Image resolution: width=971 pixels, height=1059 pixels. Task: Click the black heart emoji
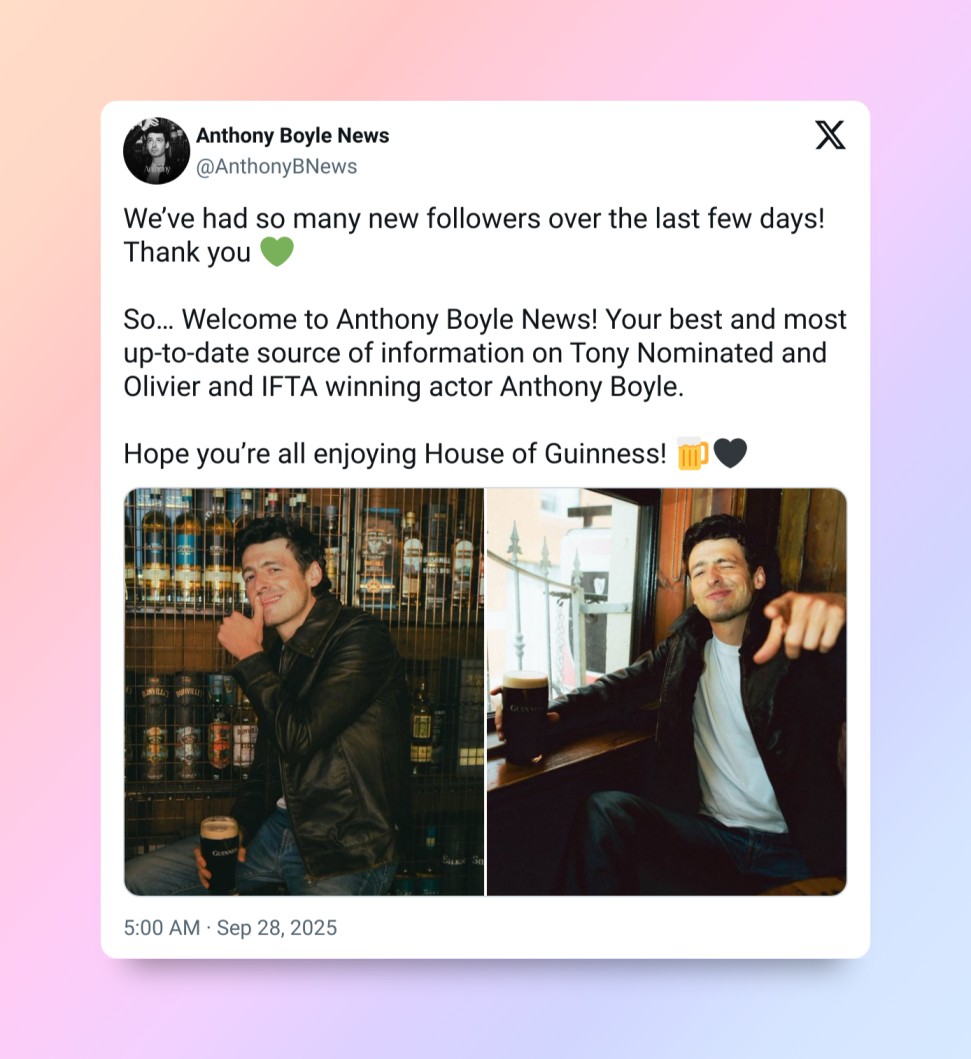pyautogui.click(x=730, y=454)
